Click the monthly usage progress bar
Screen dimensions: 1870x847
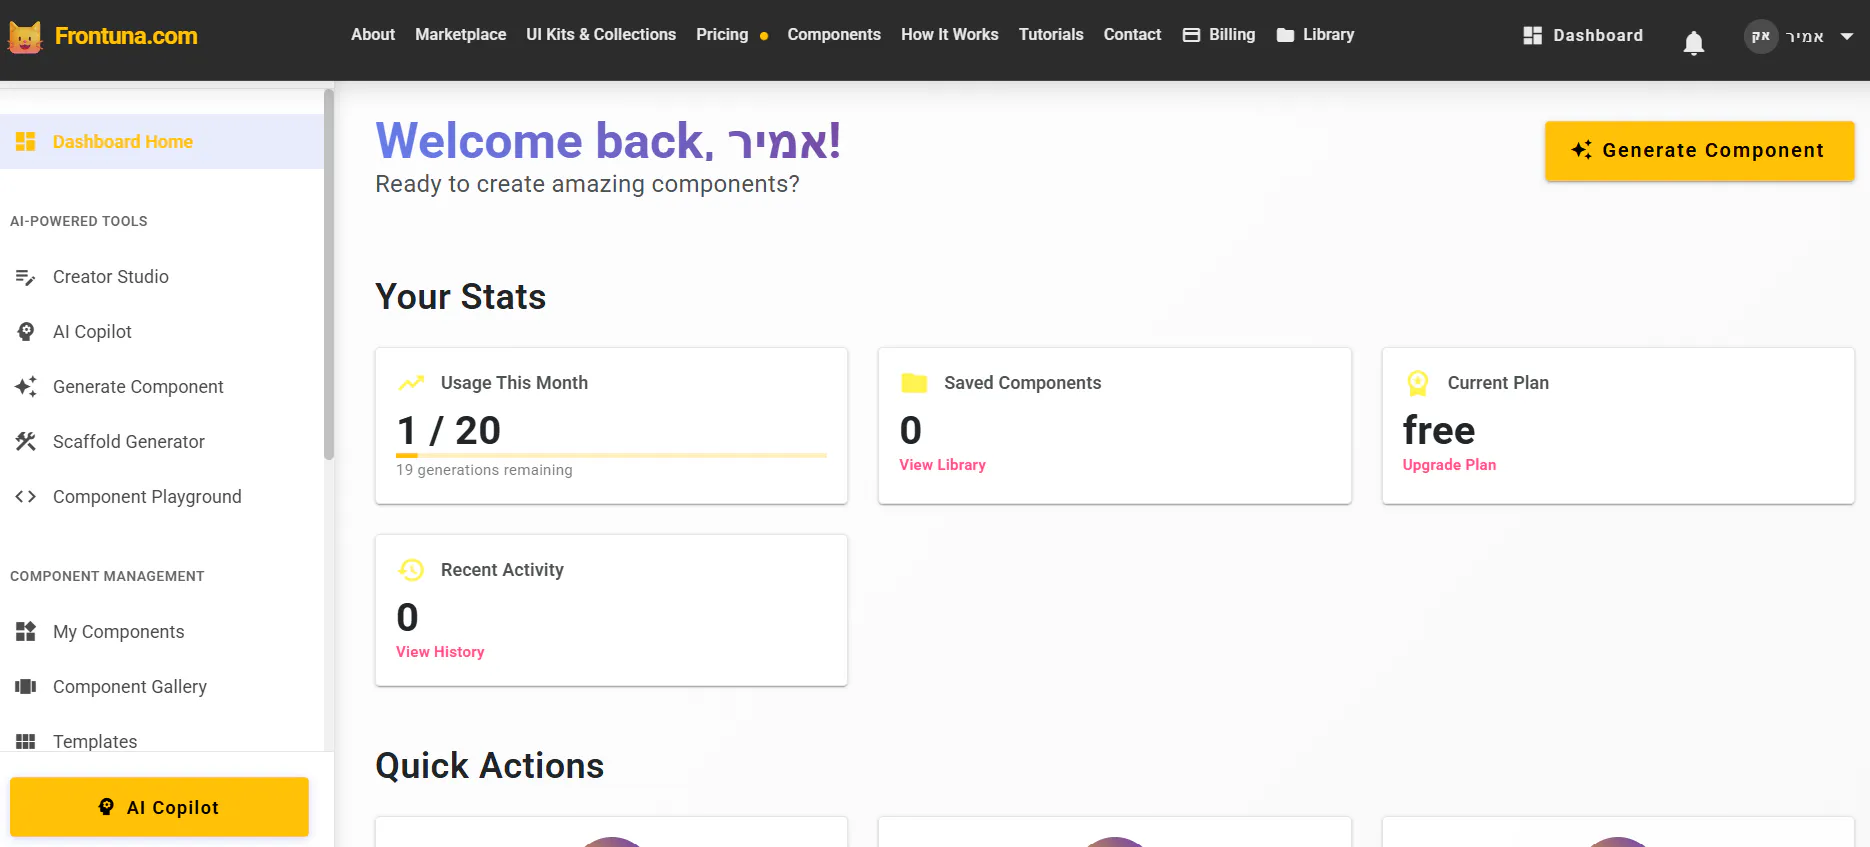click(x=611, y=455)
